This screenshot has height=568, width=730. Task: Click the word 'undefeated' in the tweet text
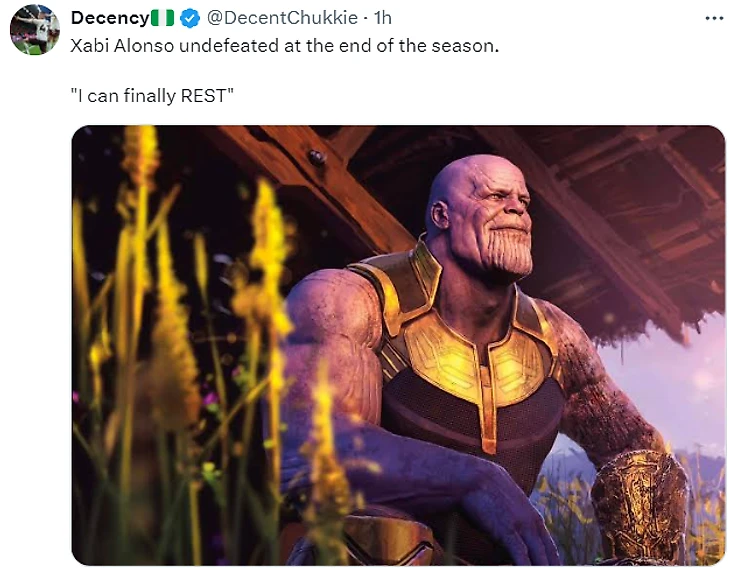[229, 46]
